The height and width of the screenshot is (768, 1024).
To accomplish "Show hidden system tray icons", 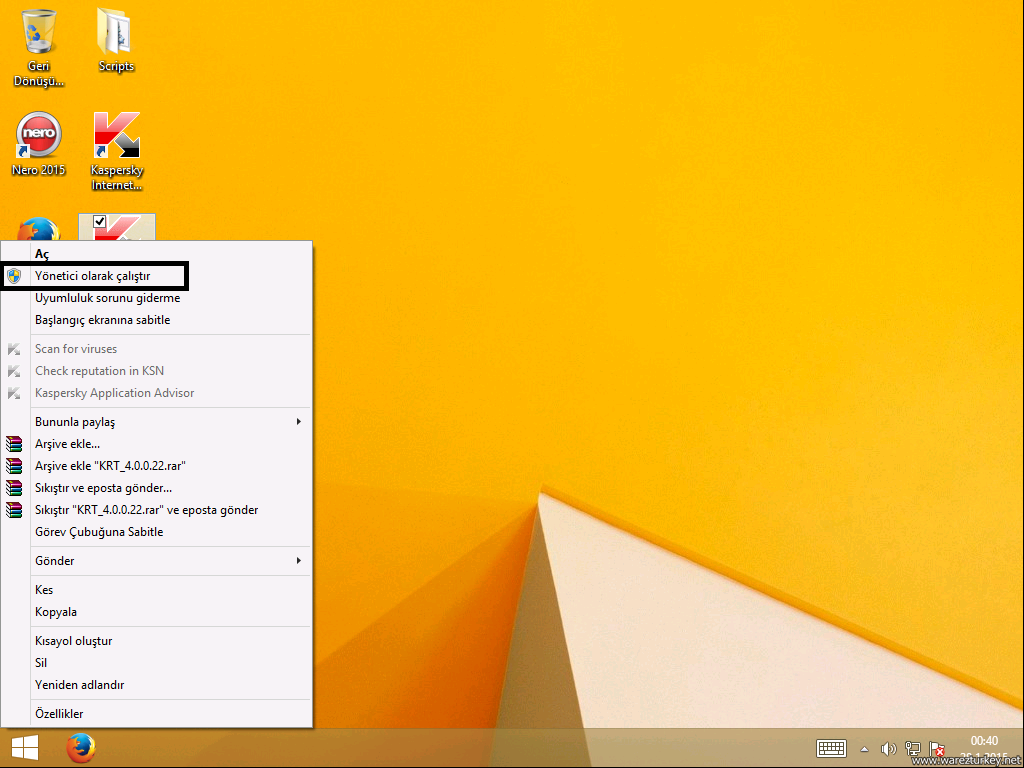I will click(x=865, y=748).
